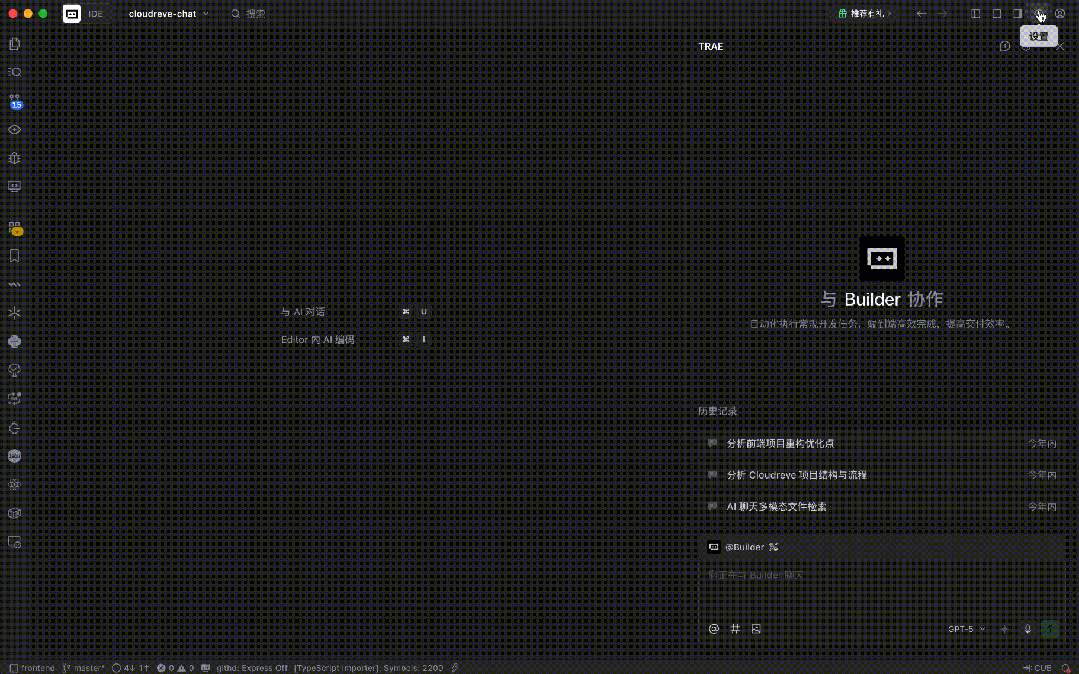Open the Run and Debug bug icon
The height and width of the screenshot is (674, 1079).
point(15,158)
